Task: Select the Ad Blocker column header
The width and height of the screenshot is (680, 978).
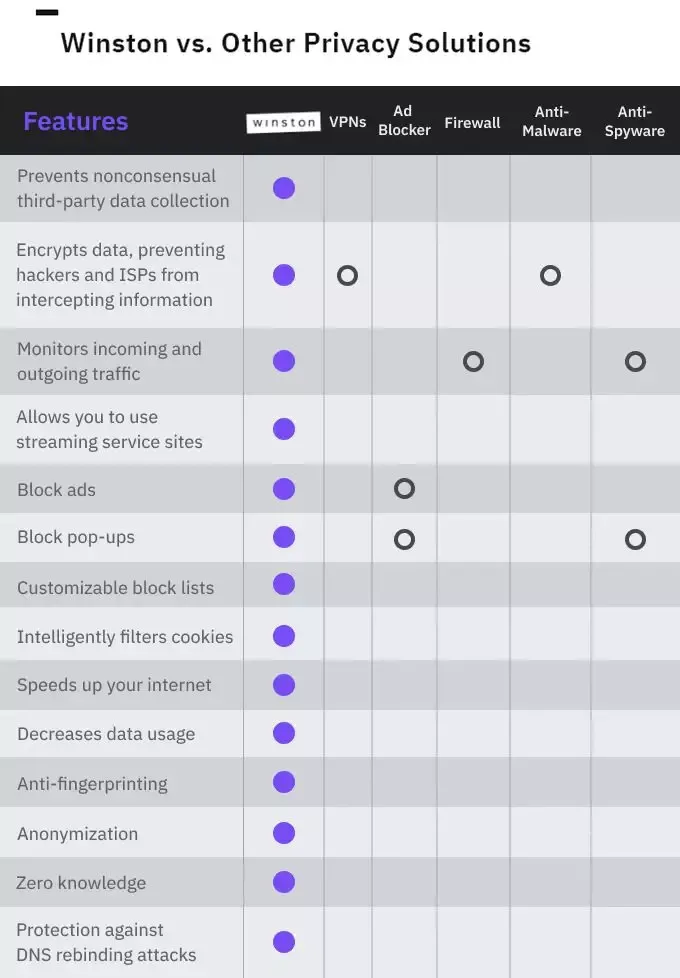Action: coord(404,120)
